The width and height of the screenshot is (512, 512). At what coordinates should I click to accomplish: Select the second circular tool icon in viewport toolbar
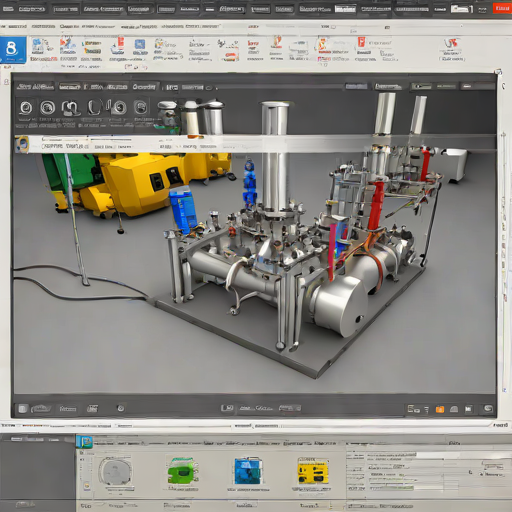click(48, 108)
